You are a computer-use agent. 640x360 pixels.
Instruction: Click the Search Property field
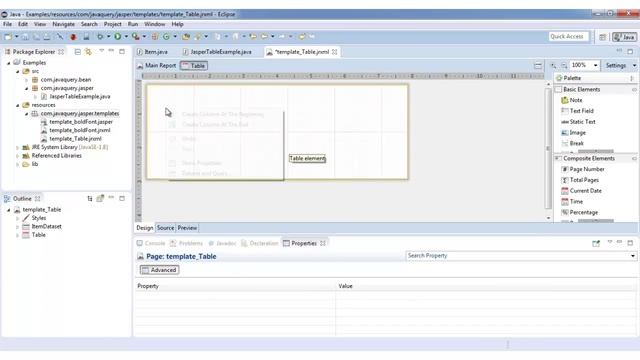[521, 256]
